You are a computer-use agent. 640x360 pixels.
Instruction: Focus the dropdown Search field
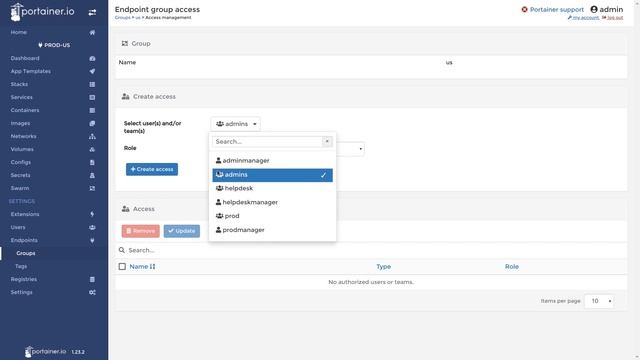267,142
